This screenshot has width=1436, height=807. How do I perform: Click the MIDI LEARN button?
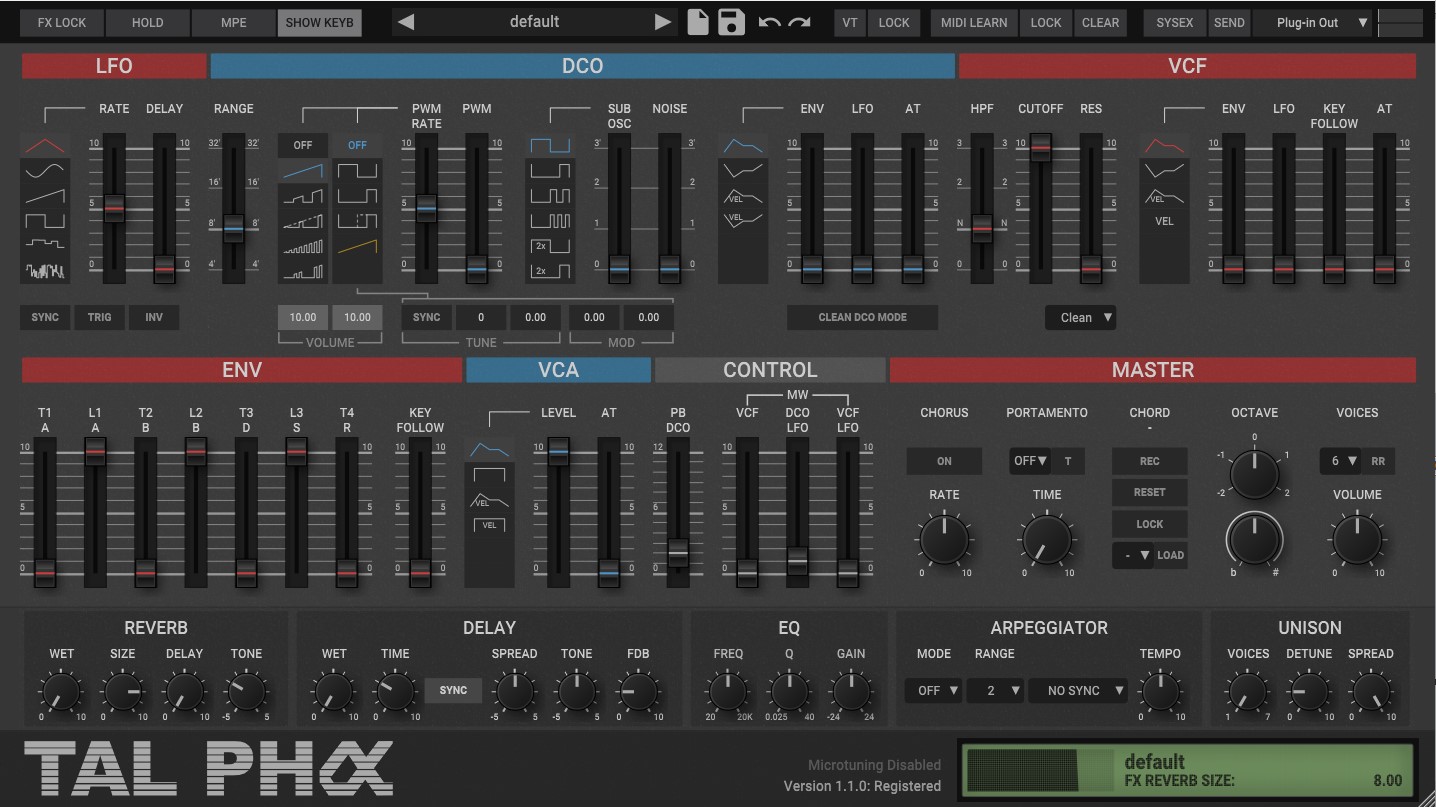click(x=974, y=23)
